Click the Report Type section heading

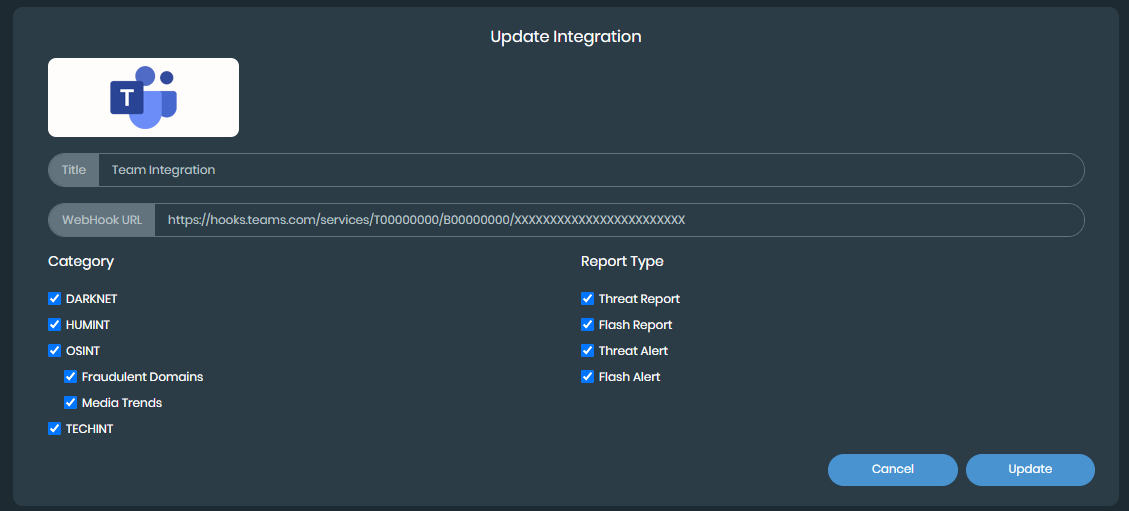pos(622,262)
